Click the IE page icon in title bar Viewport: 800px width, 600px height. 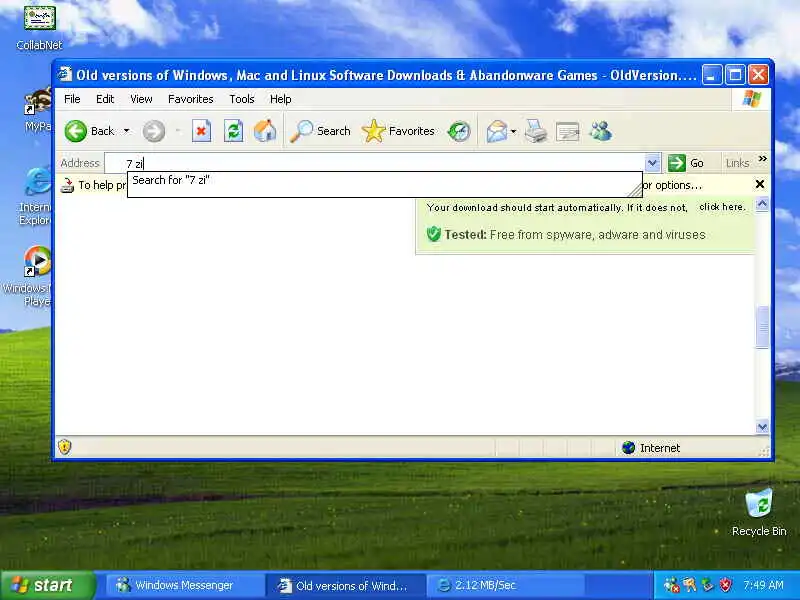[65, 74]
